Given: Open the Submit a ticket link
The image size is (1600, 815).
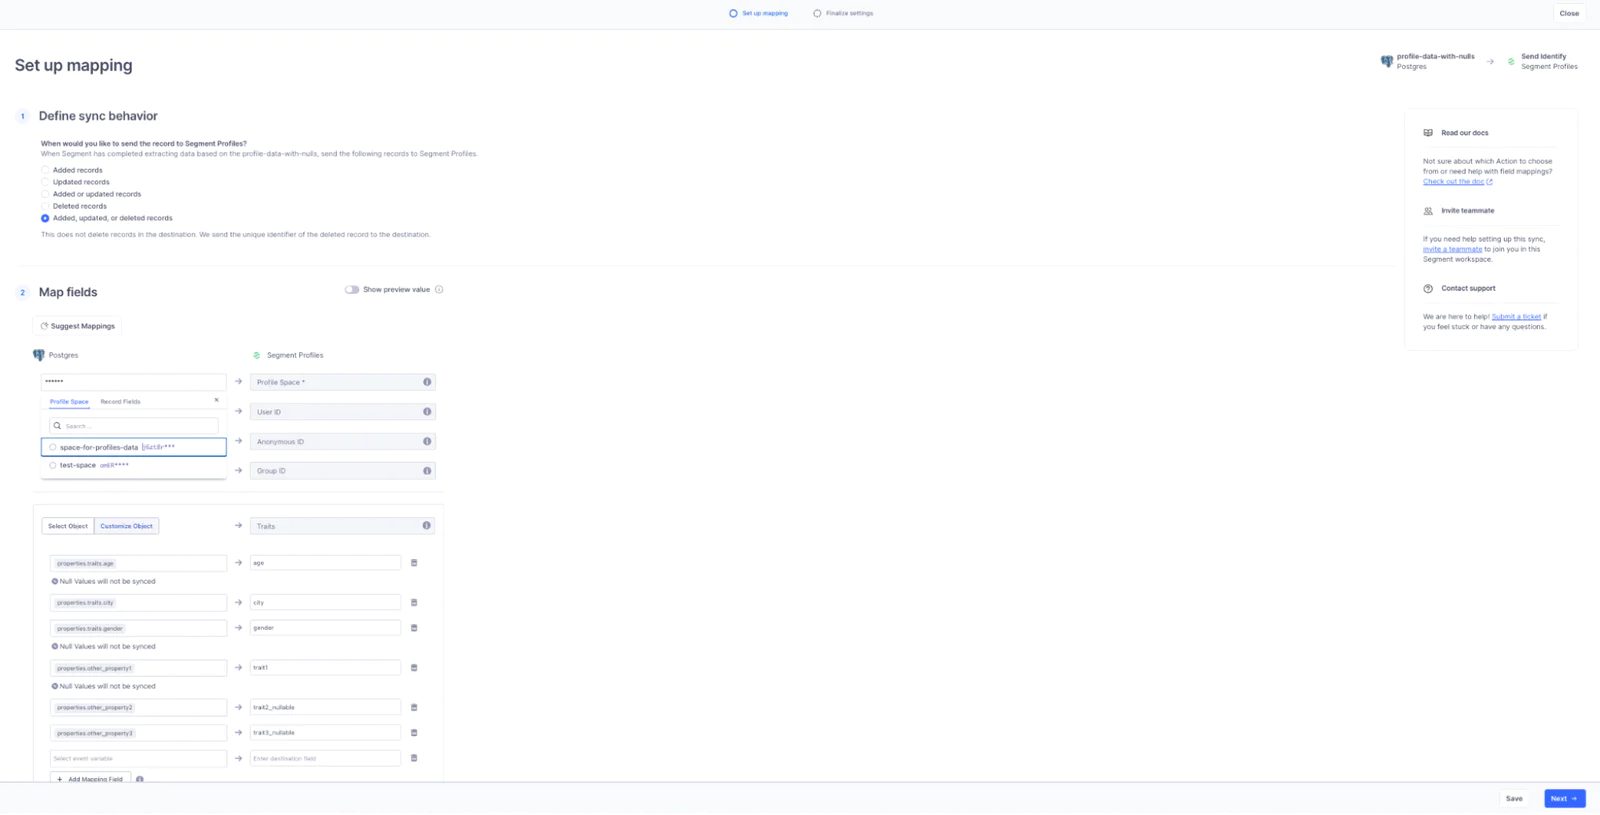Looking at the screenshot, I should pos(1516,317).
